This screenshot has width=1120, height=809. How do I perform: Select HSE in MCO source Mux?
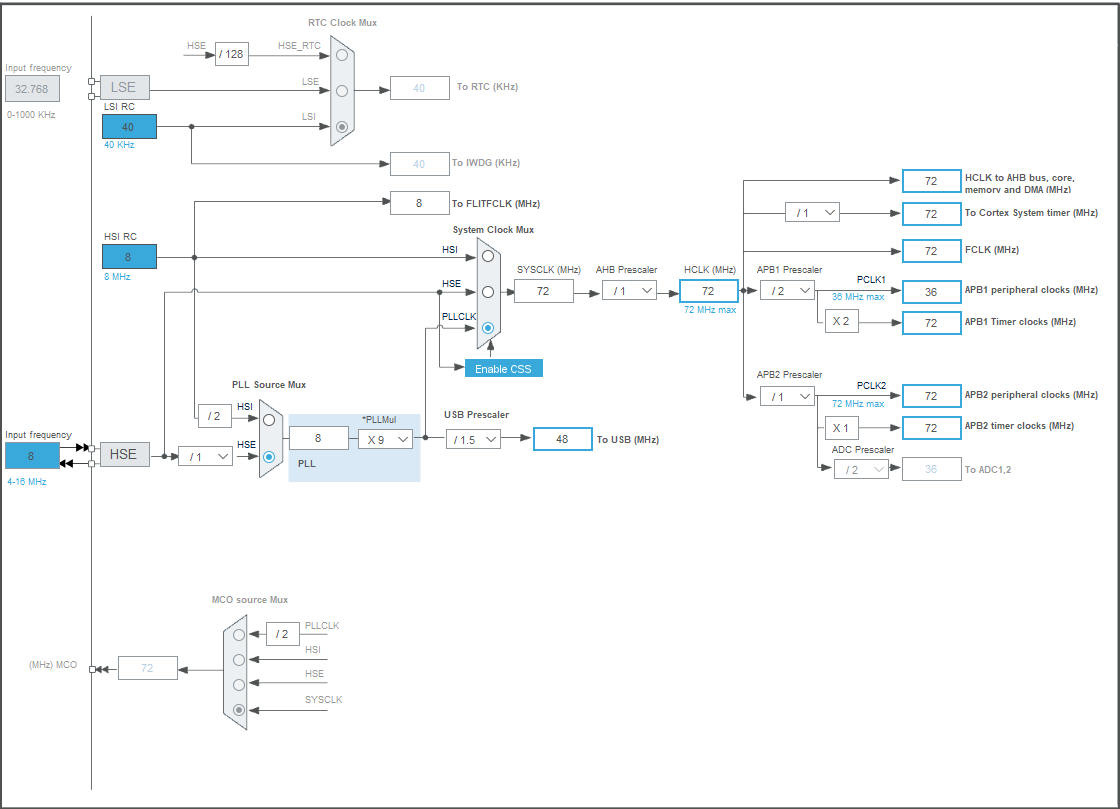239,685
